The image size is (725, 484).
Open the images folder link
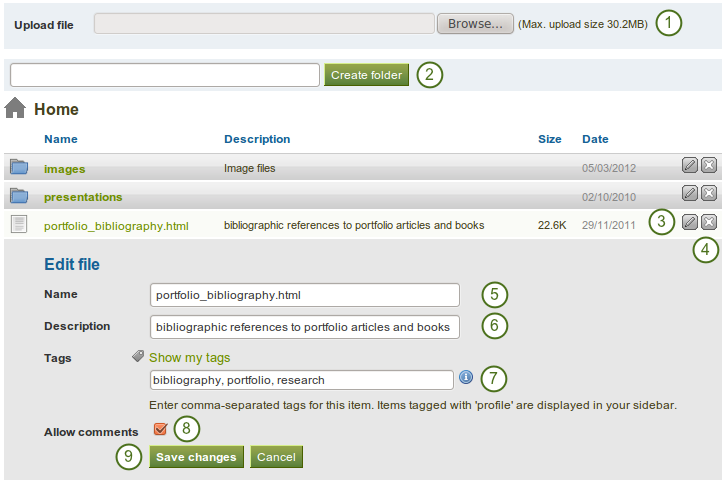pyautogui.click(x=65, y=168)
